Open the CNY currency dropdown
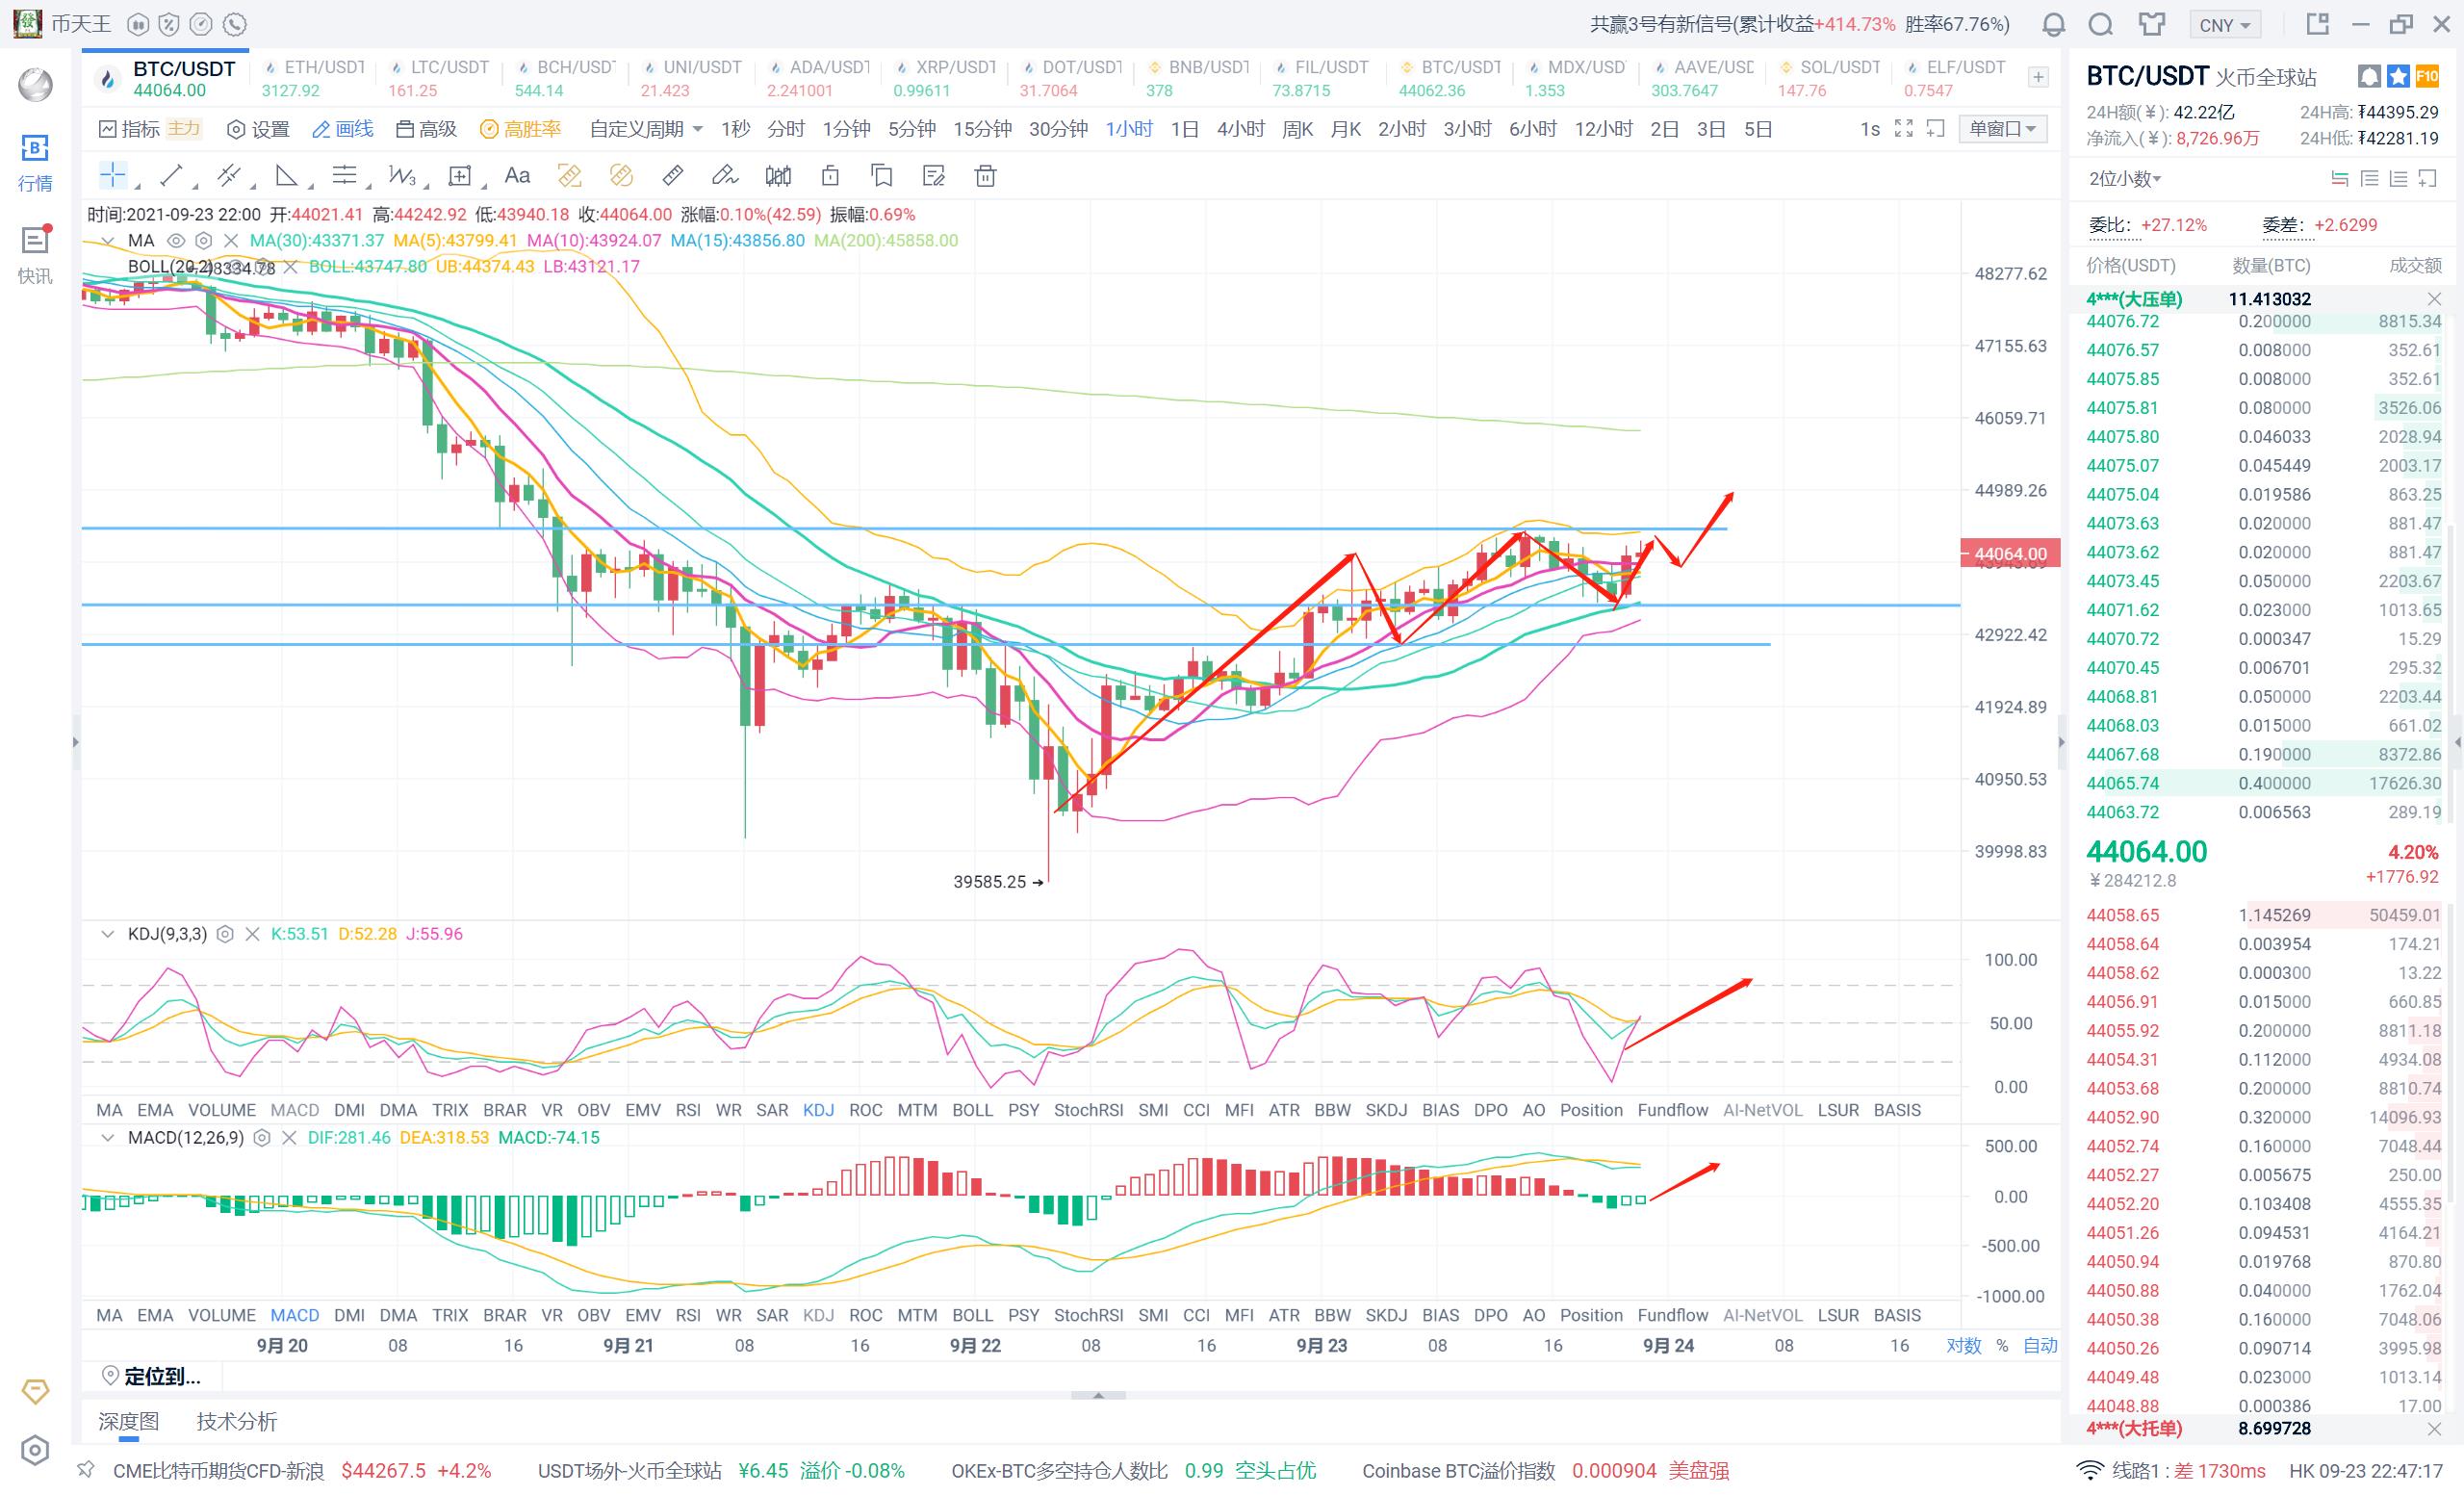The height and width of the screenshot is (1495, 2464). [2225, 25]
